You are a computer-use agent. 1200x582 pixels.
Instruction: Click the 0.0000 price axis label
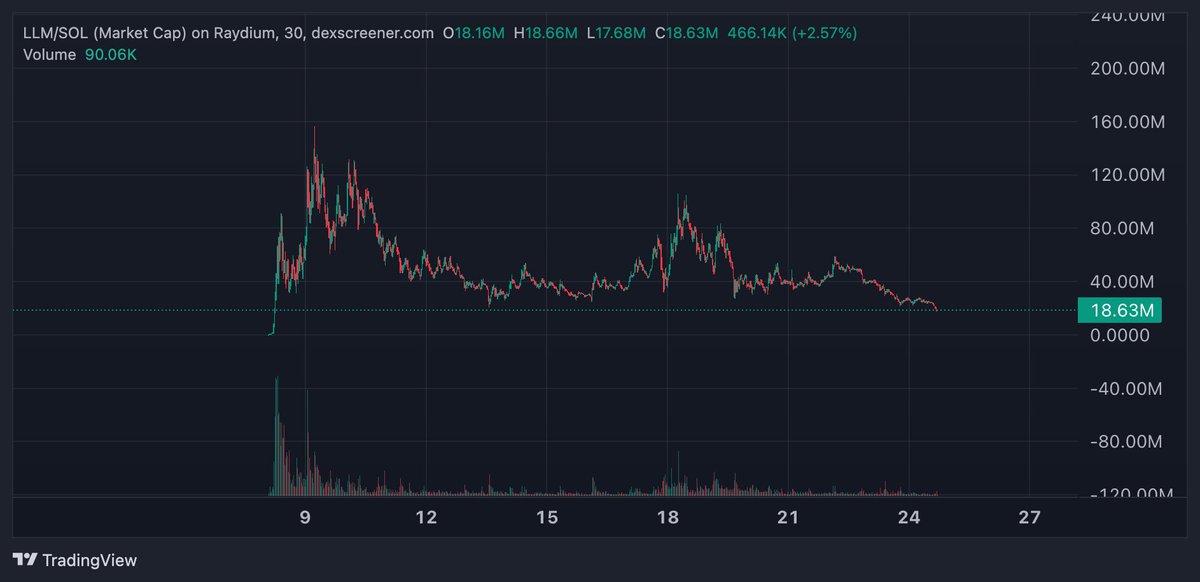(1122, 335)
